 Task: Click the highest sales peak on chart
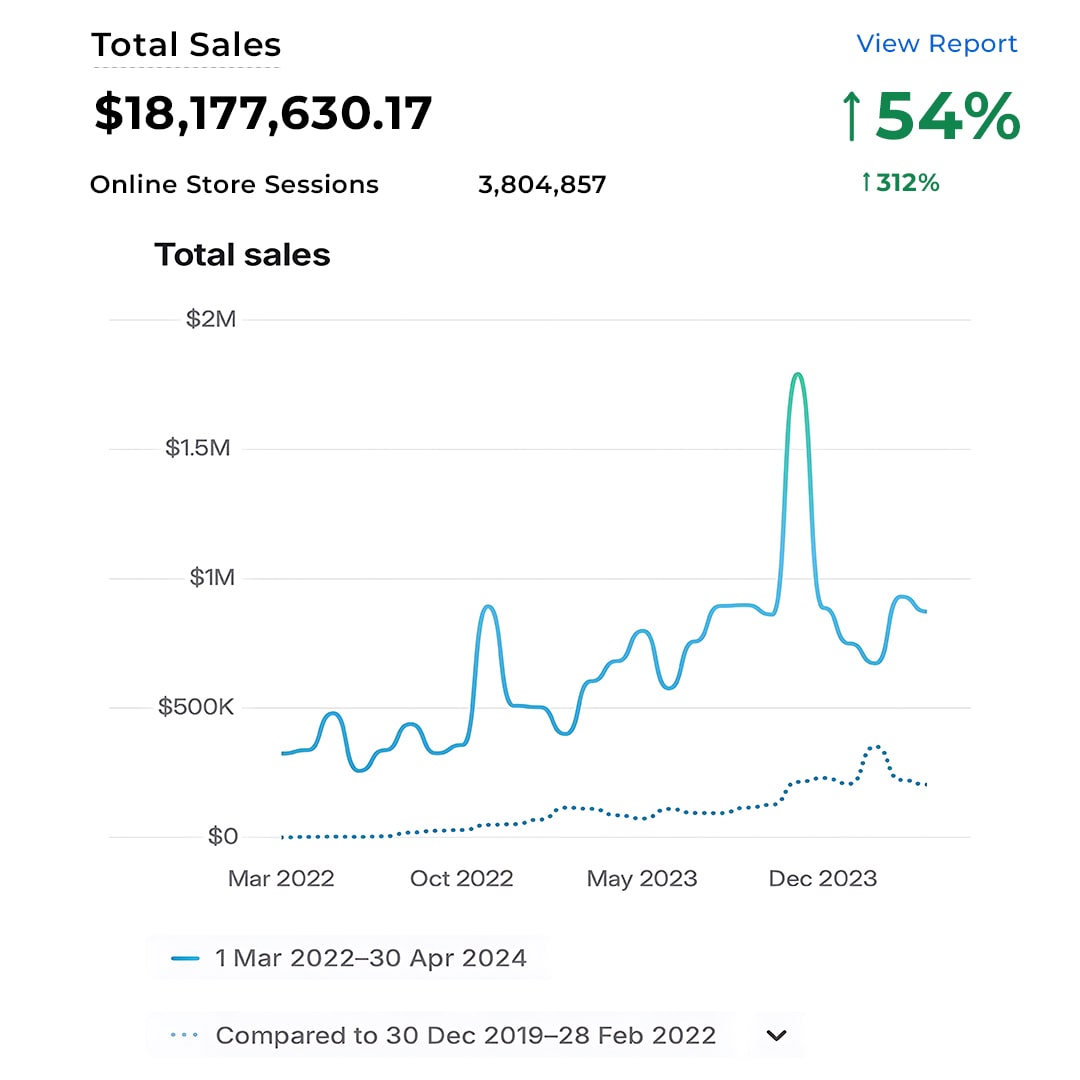pos(797,376)
